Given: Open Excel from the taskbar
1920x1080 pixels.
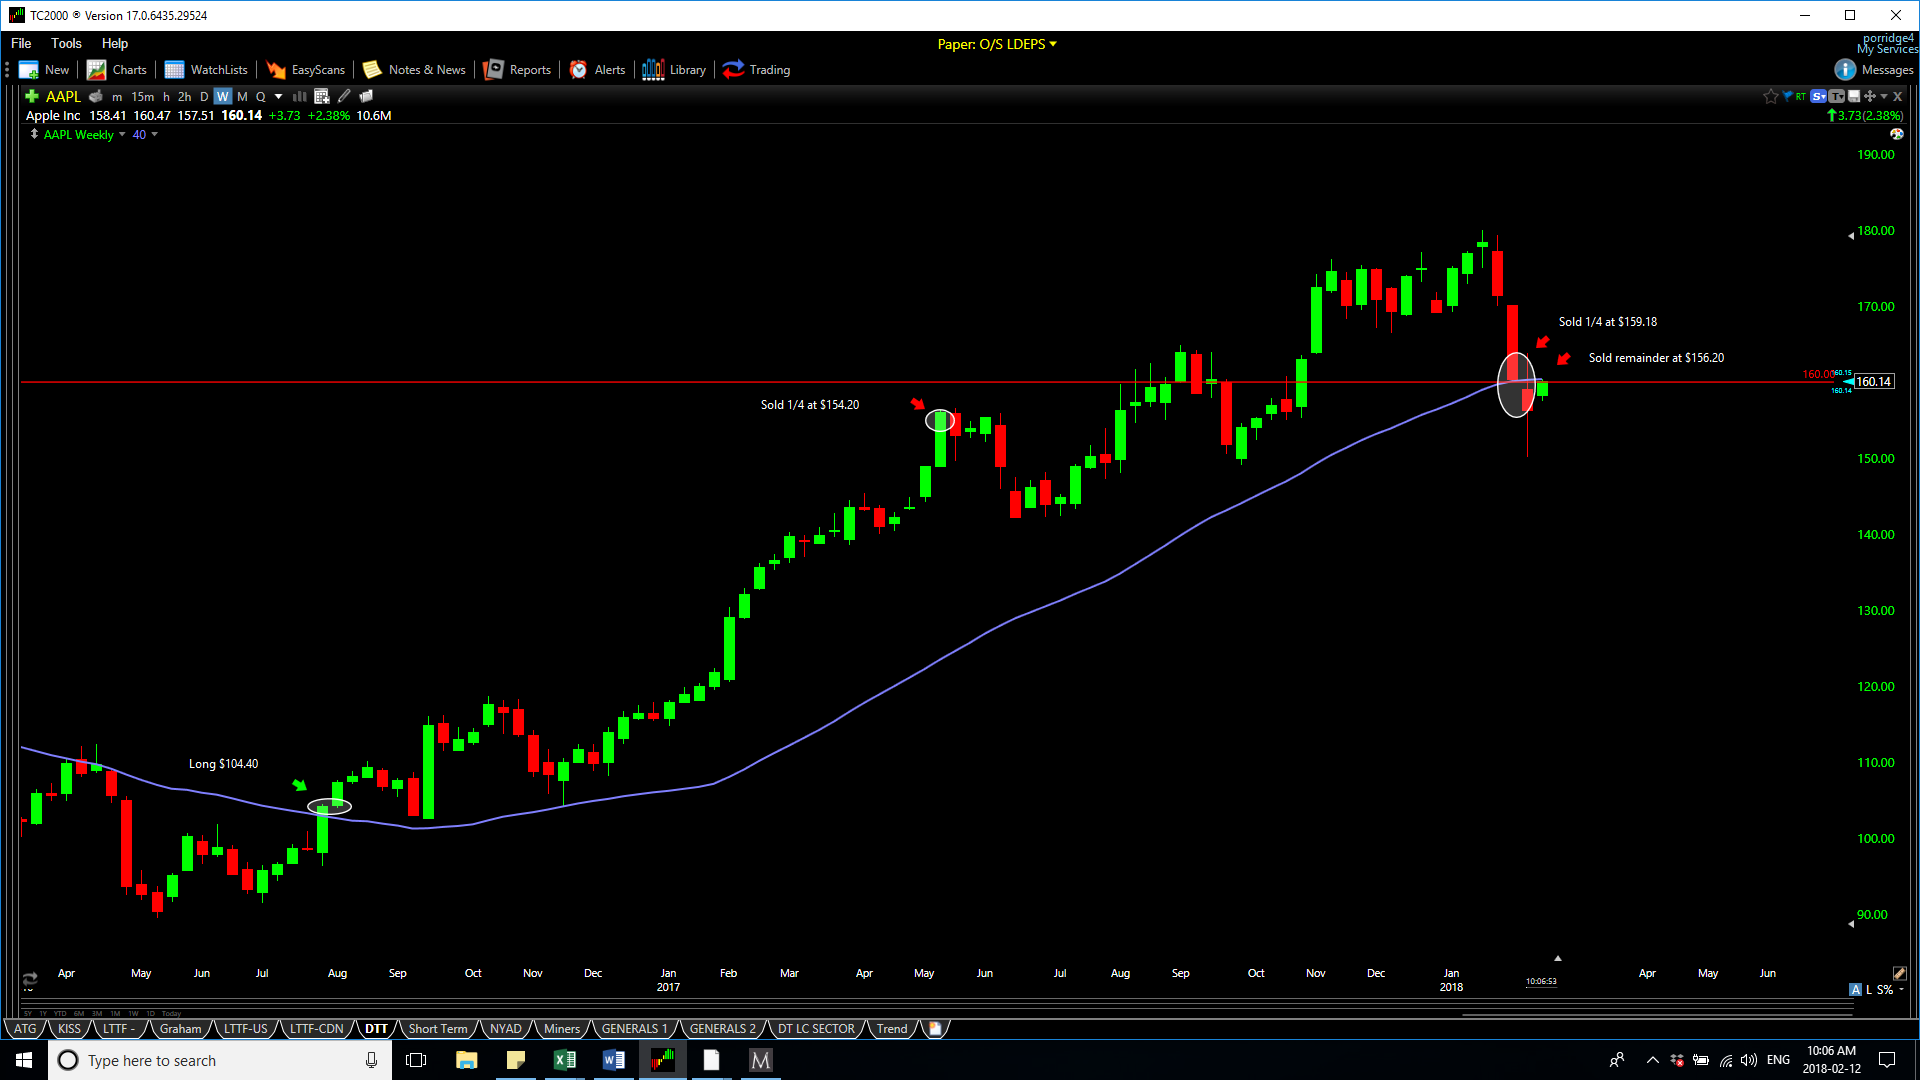Looking at the screenshot, I should (x=564, y=1060).
